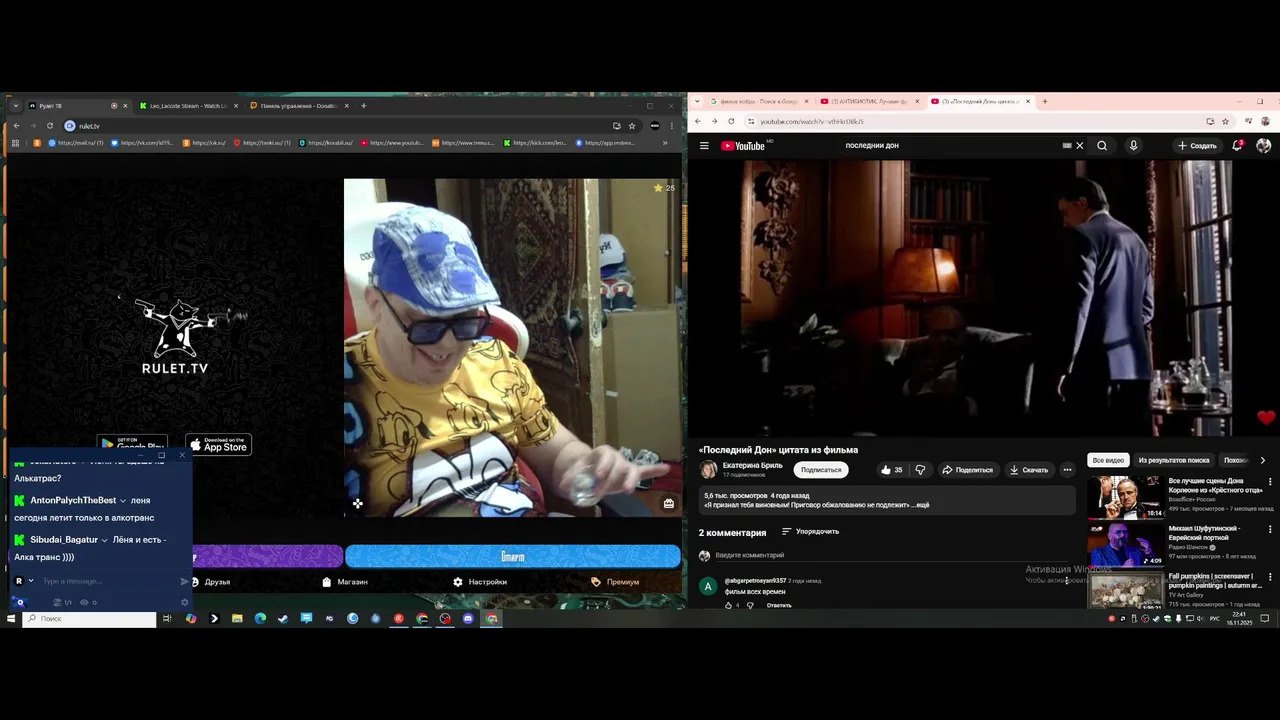Click the star rating badge on webcam
The width and height of the screenshot is (1280, 720).
click(x=664, y=188)
